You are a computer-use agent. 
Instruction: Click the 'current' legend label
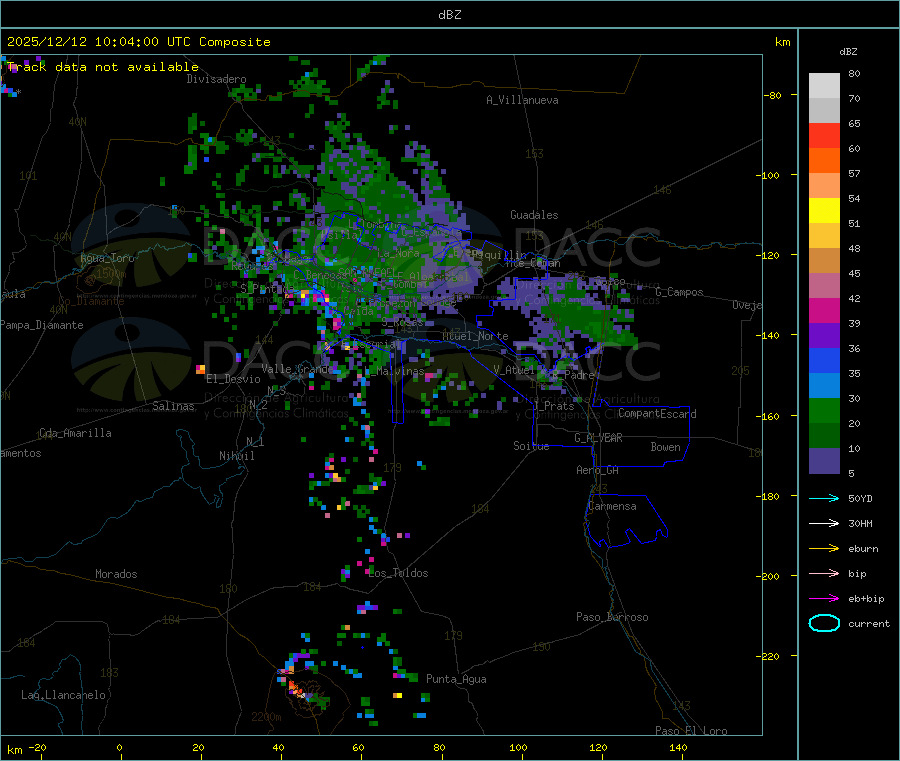[x=869, y=623]
